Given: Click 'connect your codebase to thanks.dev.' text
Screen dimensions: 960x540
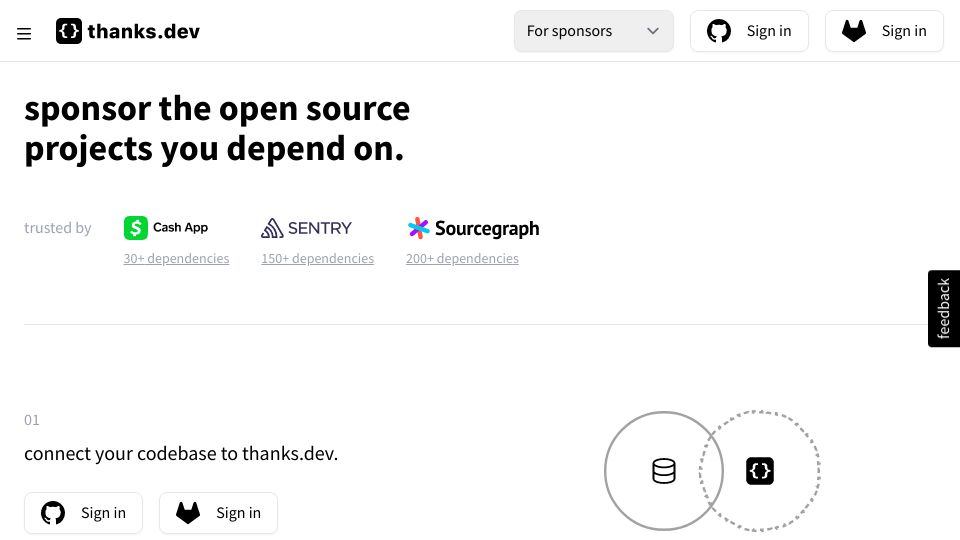Looking at the screenshot, I should pyautogui.click(x=181, y=454).
